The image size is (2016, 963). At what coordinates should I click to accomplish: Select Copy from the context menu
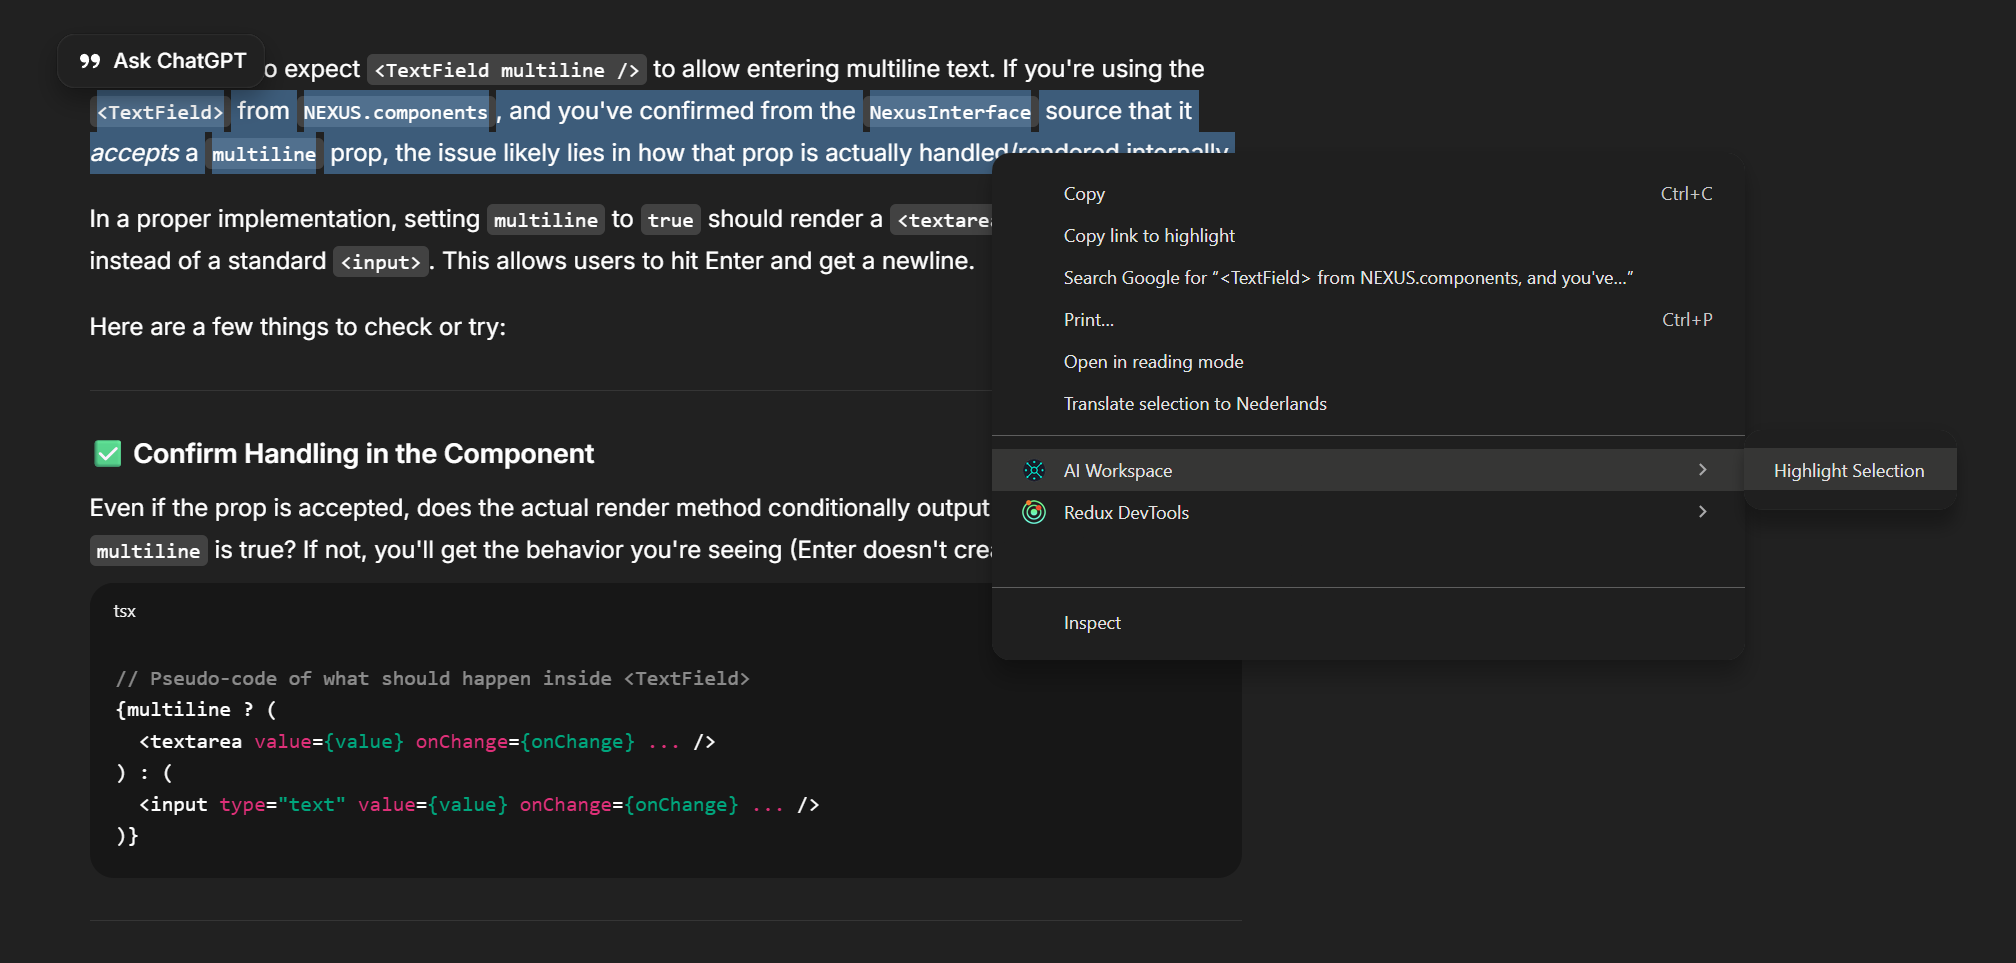[1084, 193]
